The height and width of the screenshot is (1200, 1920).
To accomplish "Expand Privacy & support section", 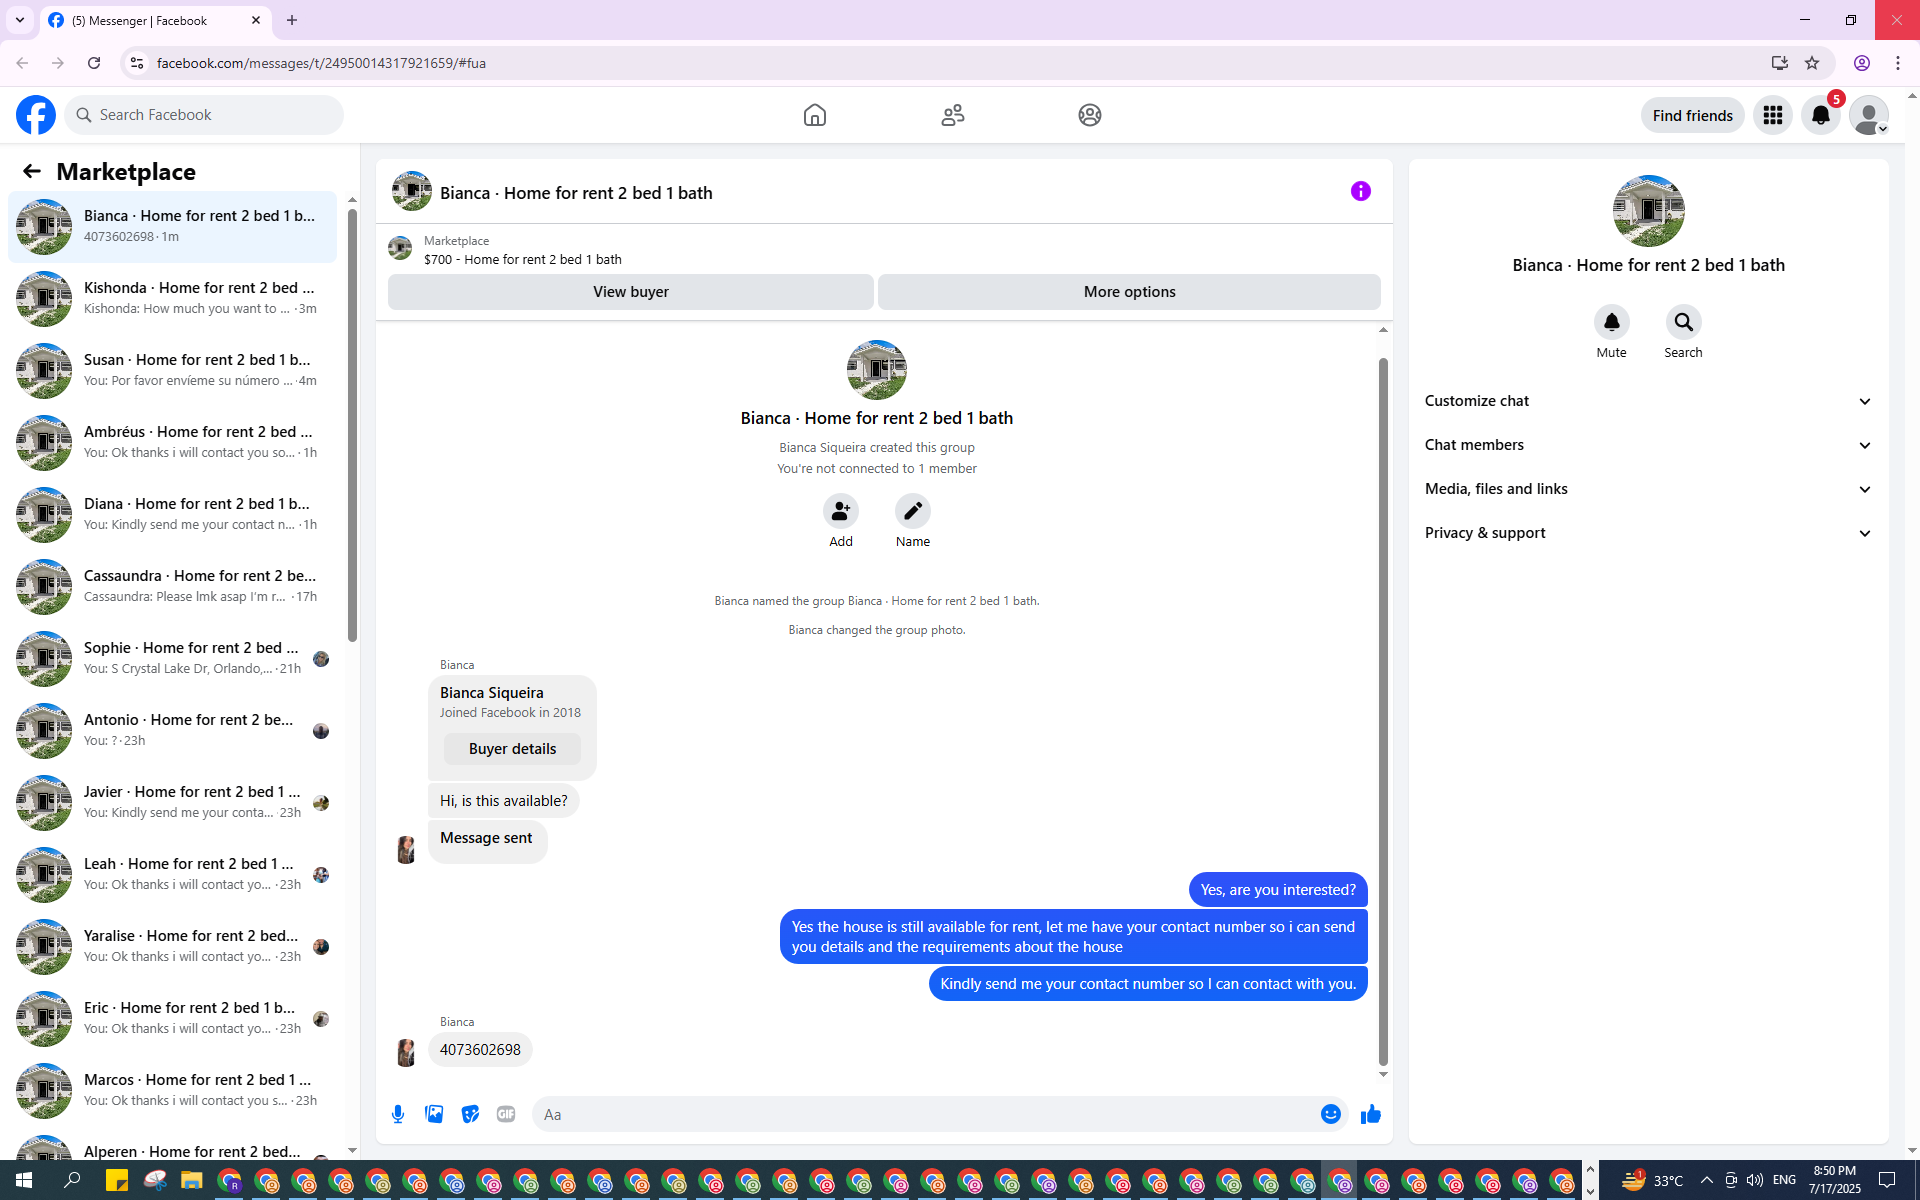I will [1648, 533].
